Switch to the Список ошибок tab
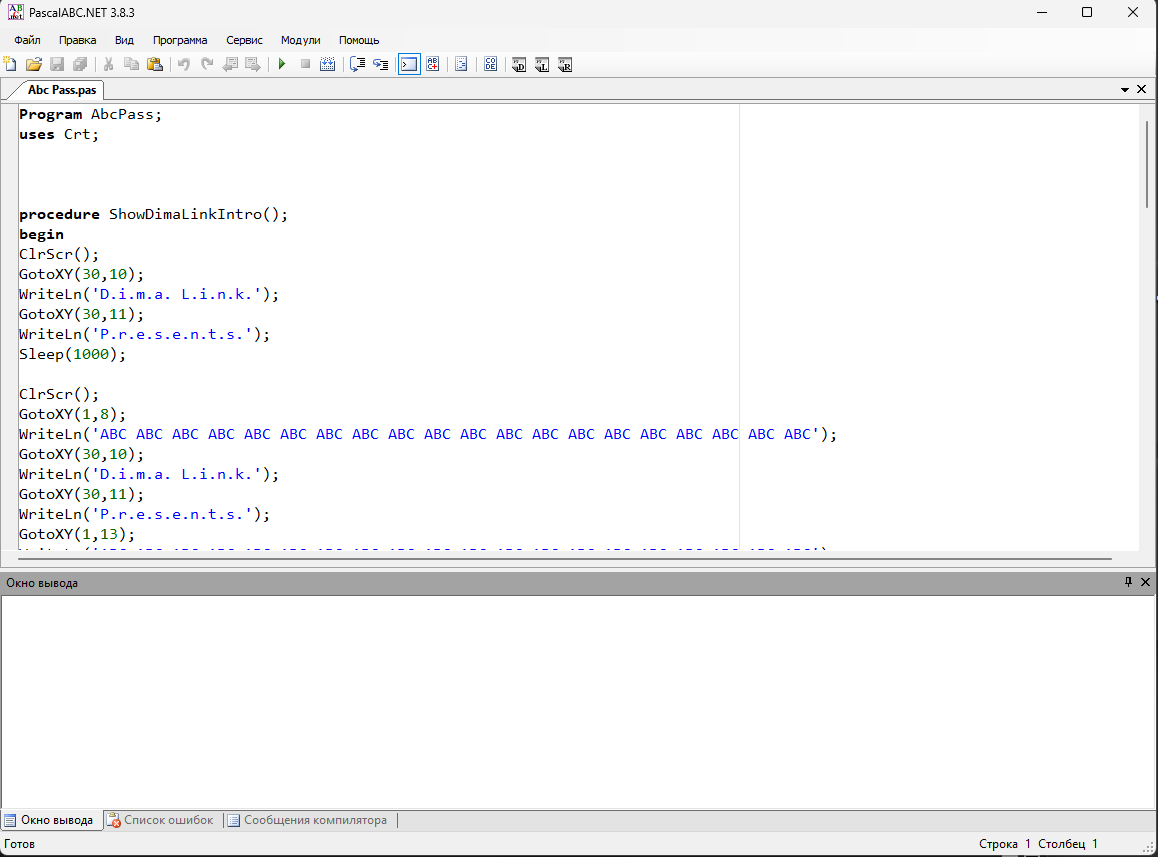Screen dimensions: 1158x857 point(160,820)
